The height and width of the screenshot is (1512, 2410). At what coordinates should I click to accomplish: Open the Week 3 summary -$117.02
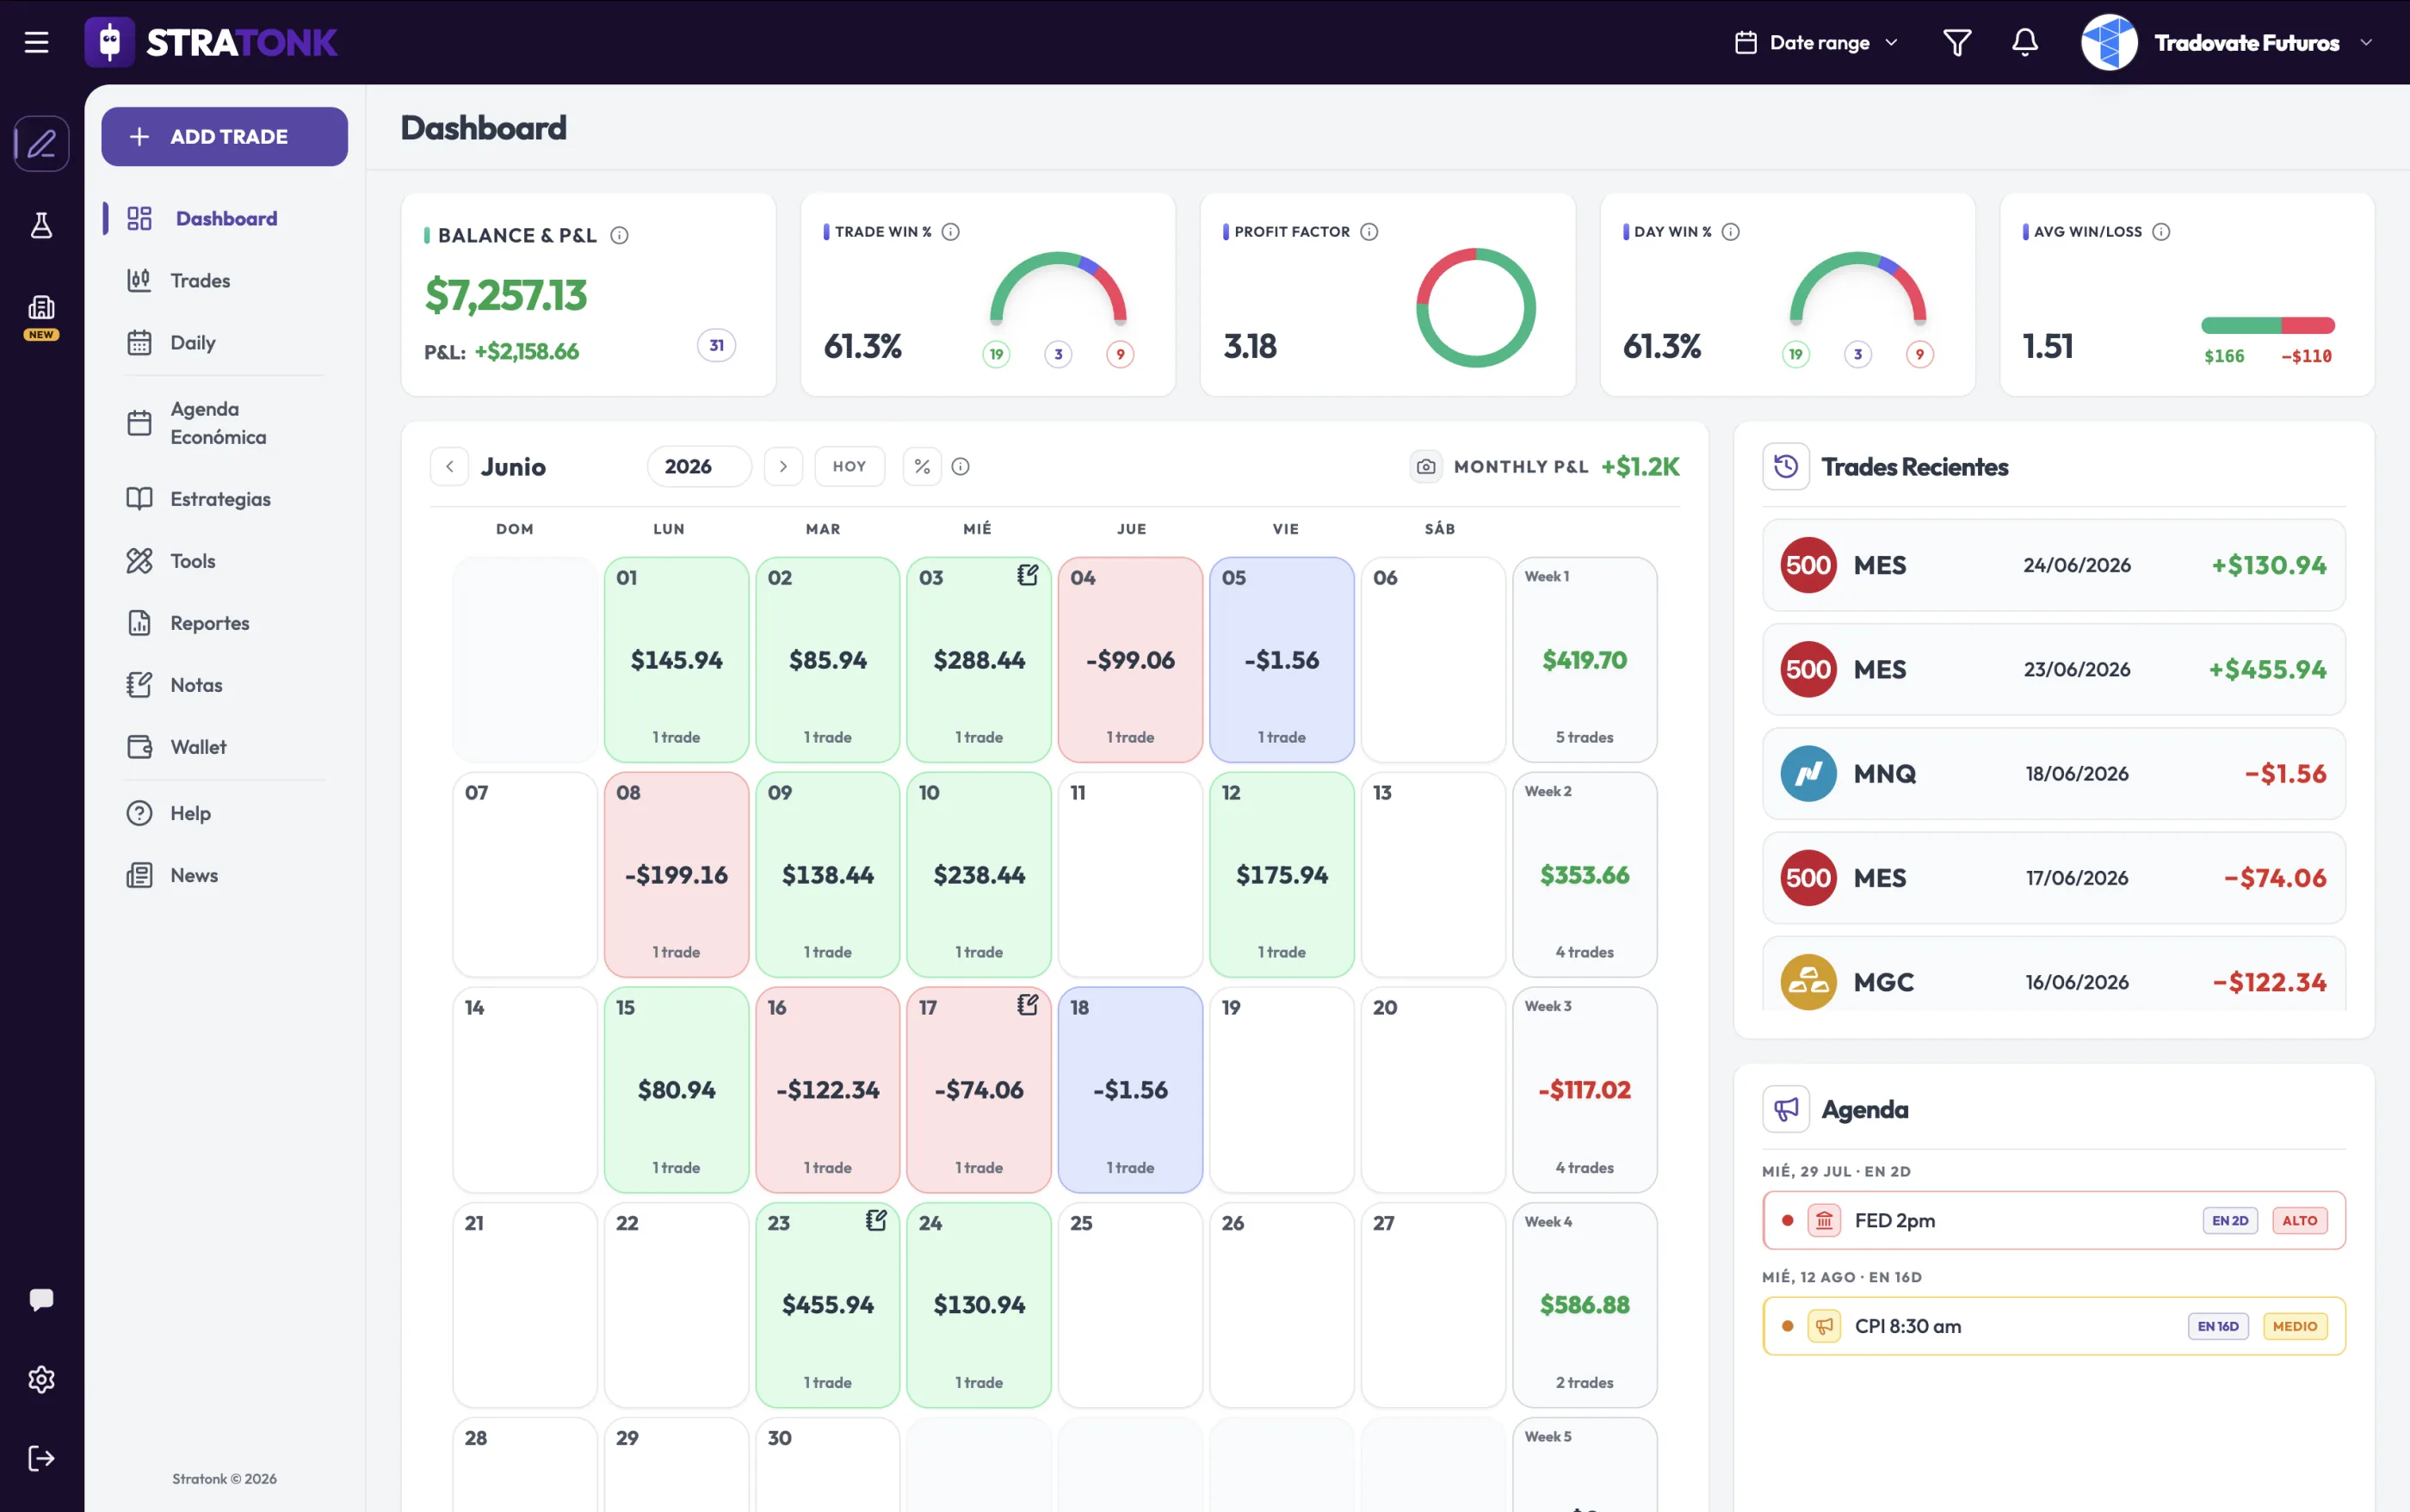point(1584,1090)
